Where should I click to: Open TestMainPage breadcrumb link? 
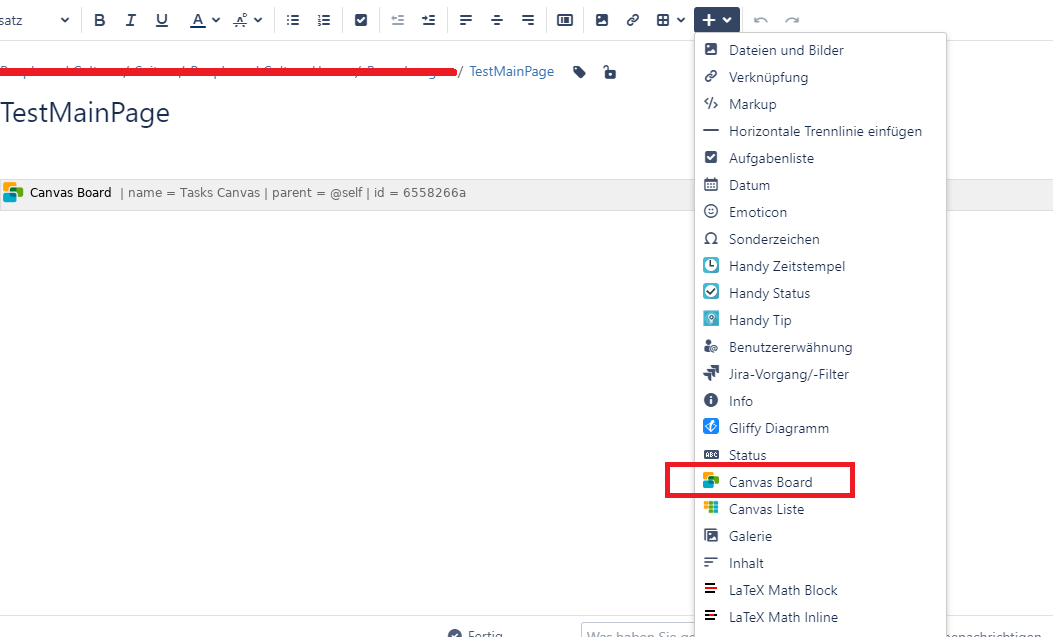coord(512,72)
